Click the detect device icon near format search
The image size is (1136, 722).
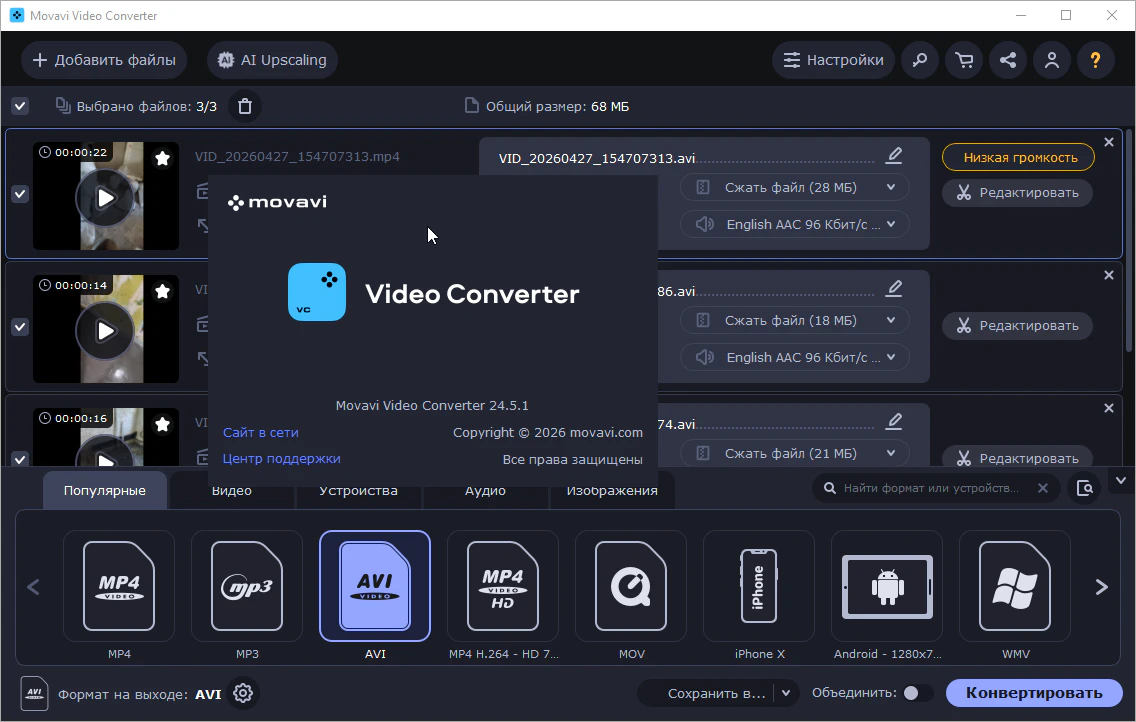1084,488
